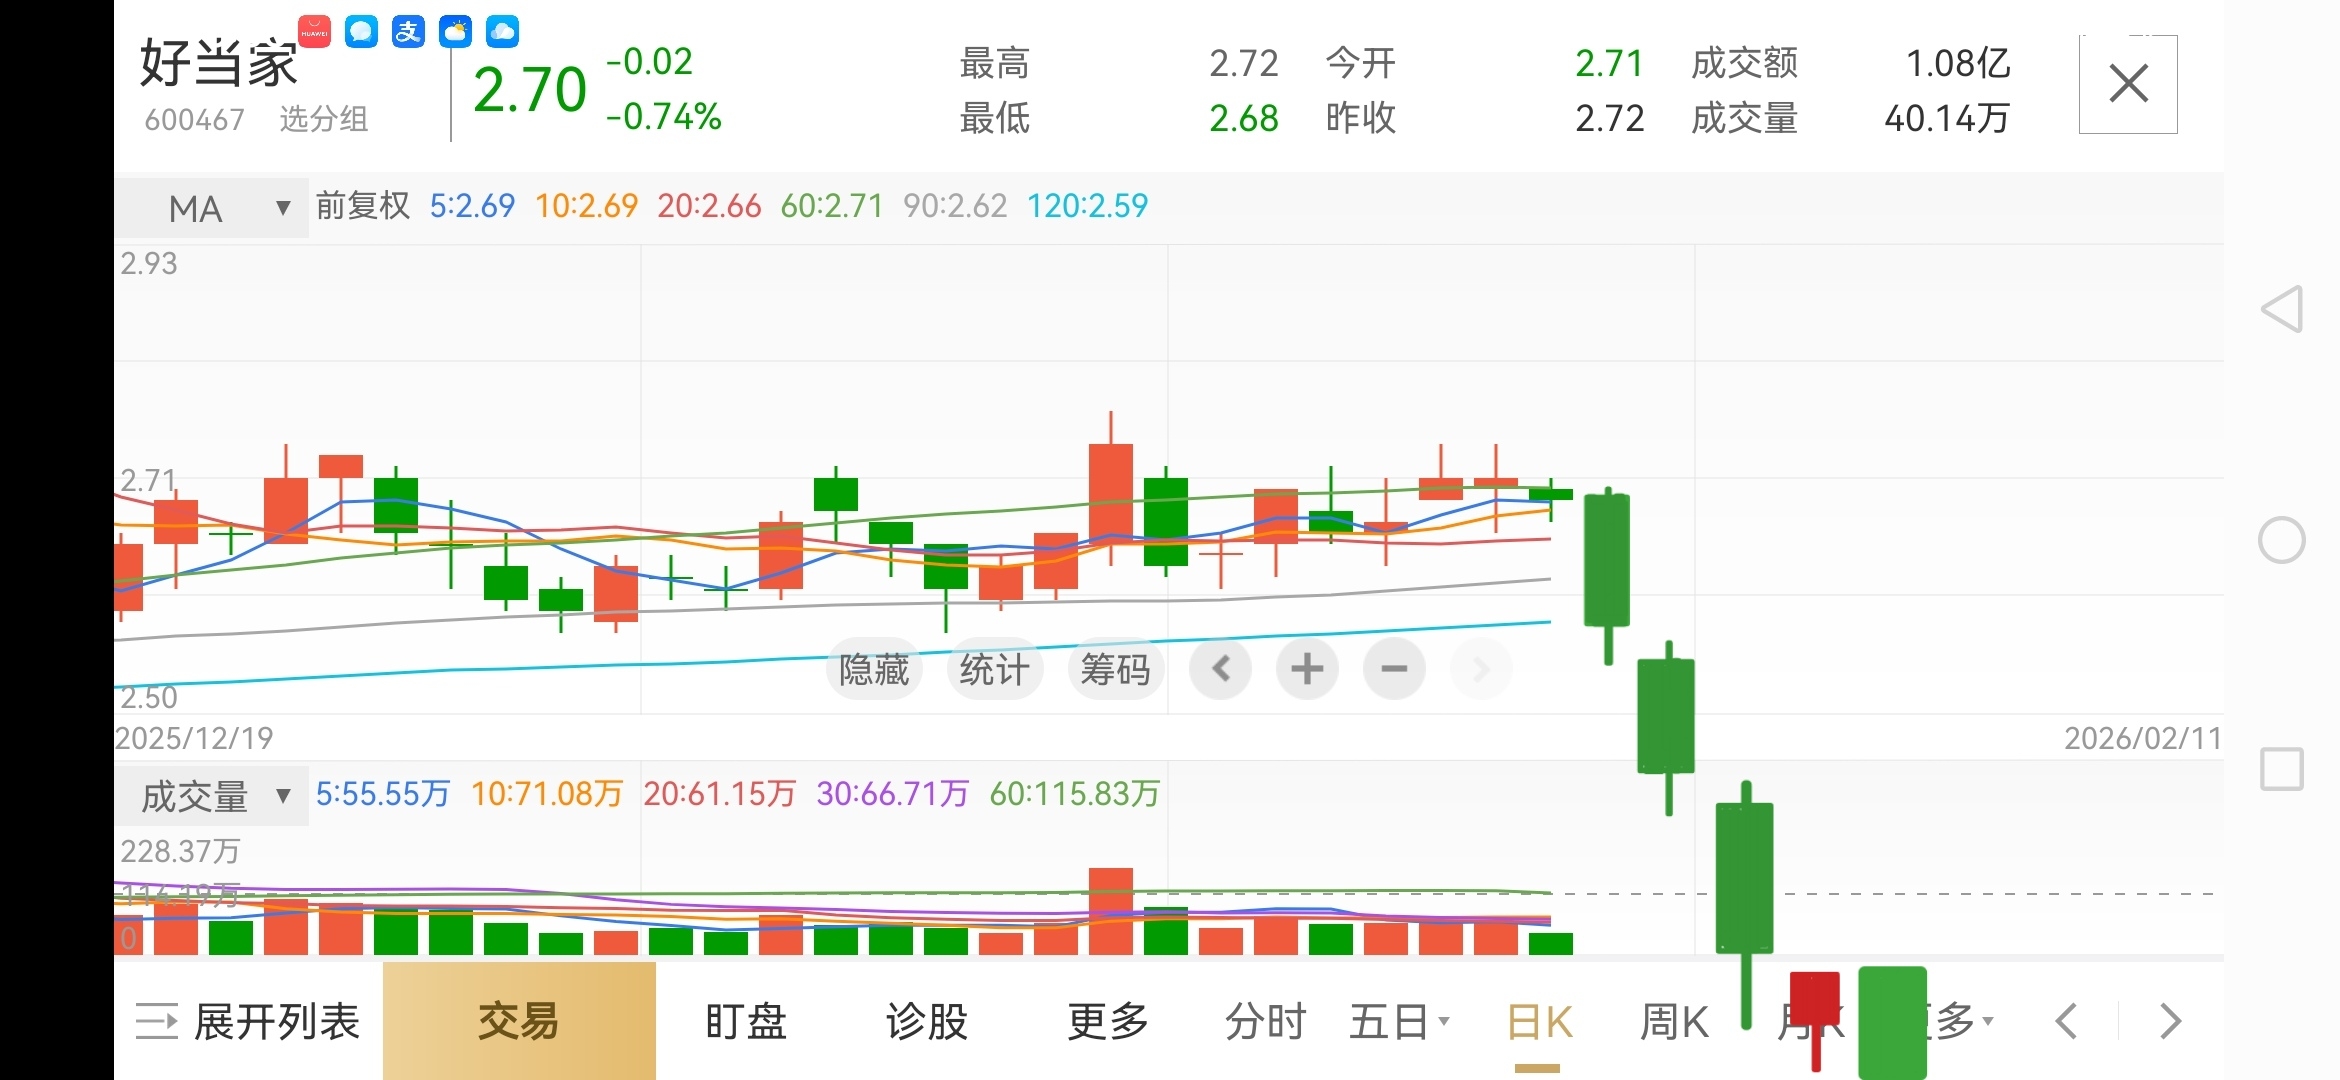Open the MA indicator dropdown
Image resolution: width=2340 pixels, height=1080 pixels.
pos(211,208)
